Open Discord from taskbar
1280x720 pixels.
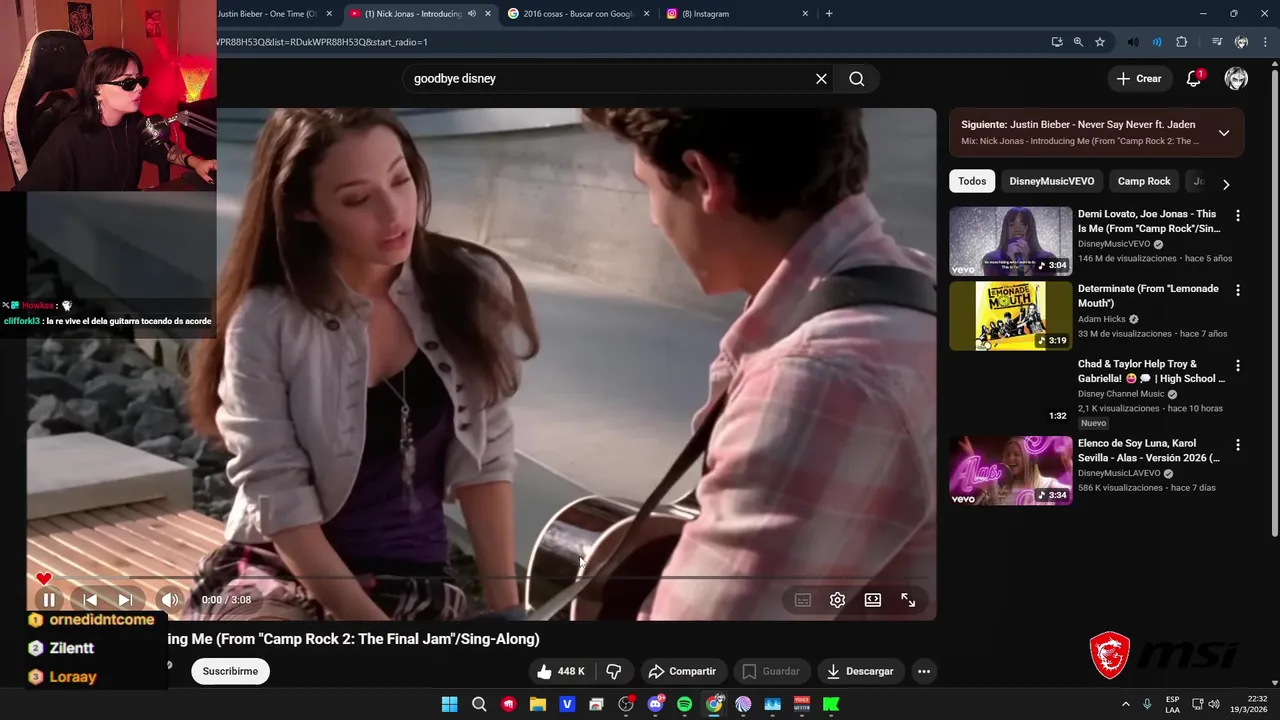click(x=655, y=704)
